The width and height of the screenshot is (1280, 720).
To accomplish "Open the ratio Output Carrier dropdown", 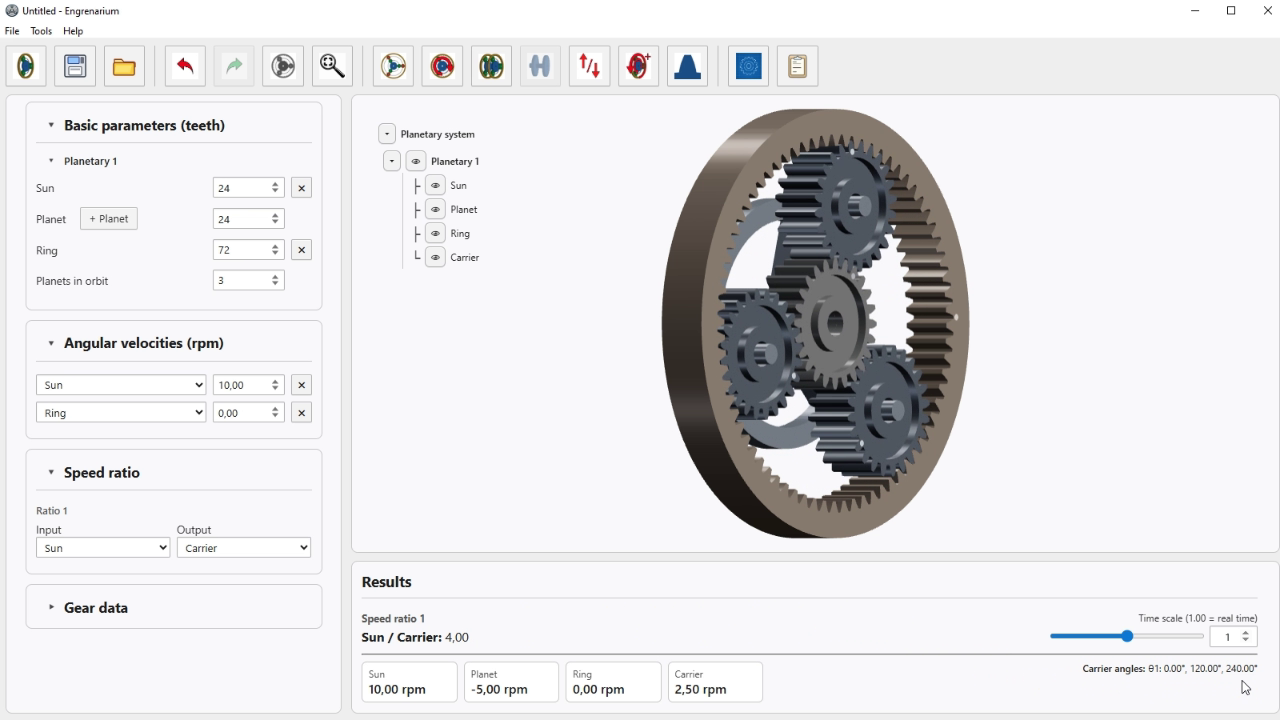I will (x=244, y=548).
